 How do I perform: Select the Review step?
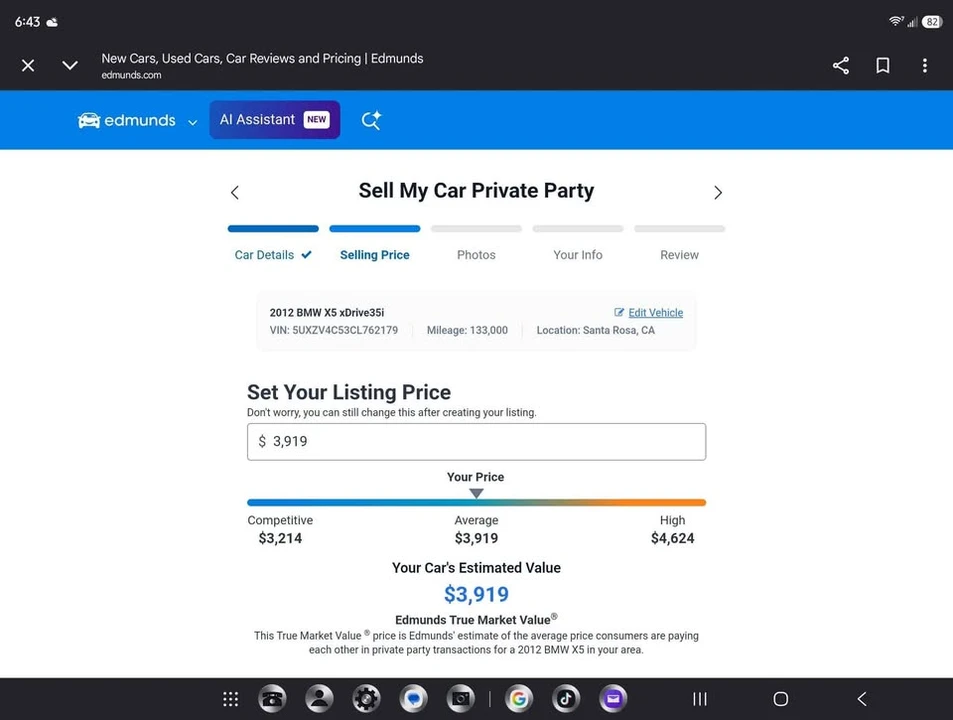click(x=679, y=255)
